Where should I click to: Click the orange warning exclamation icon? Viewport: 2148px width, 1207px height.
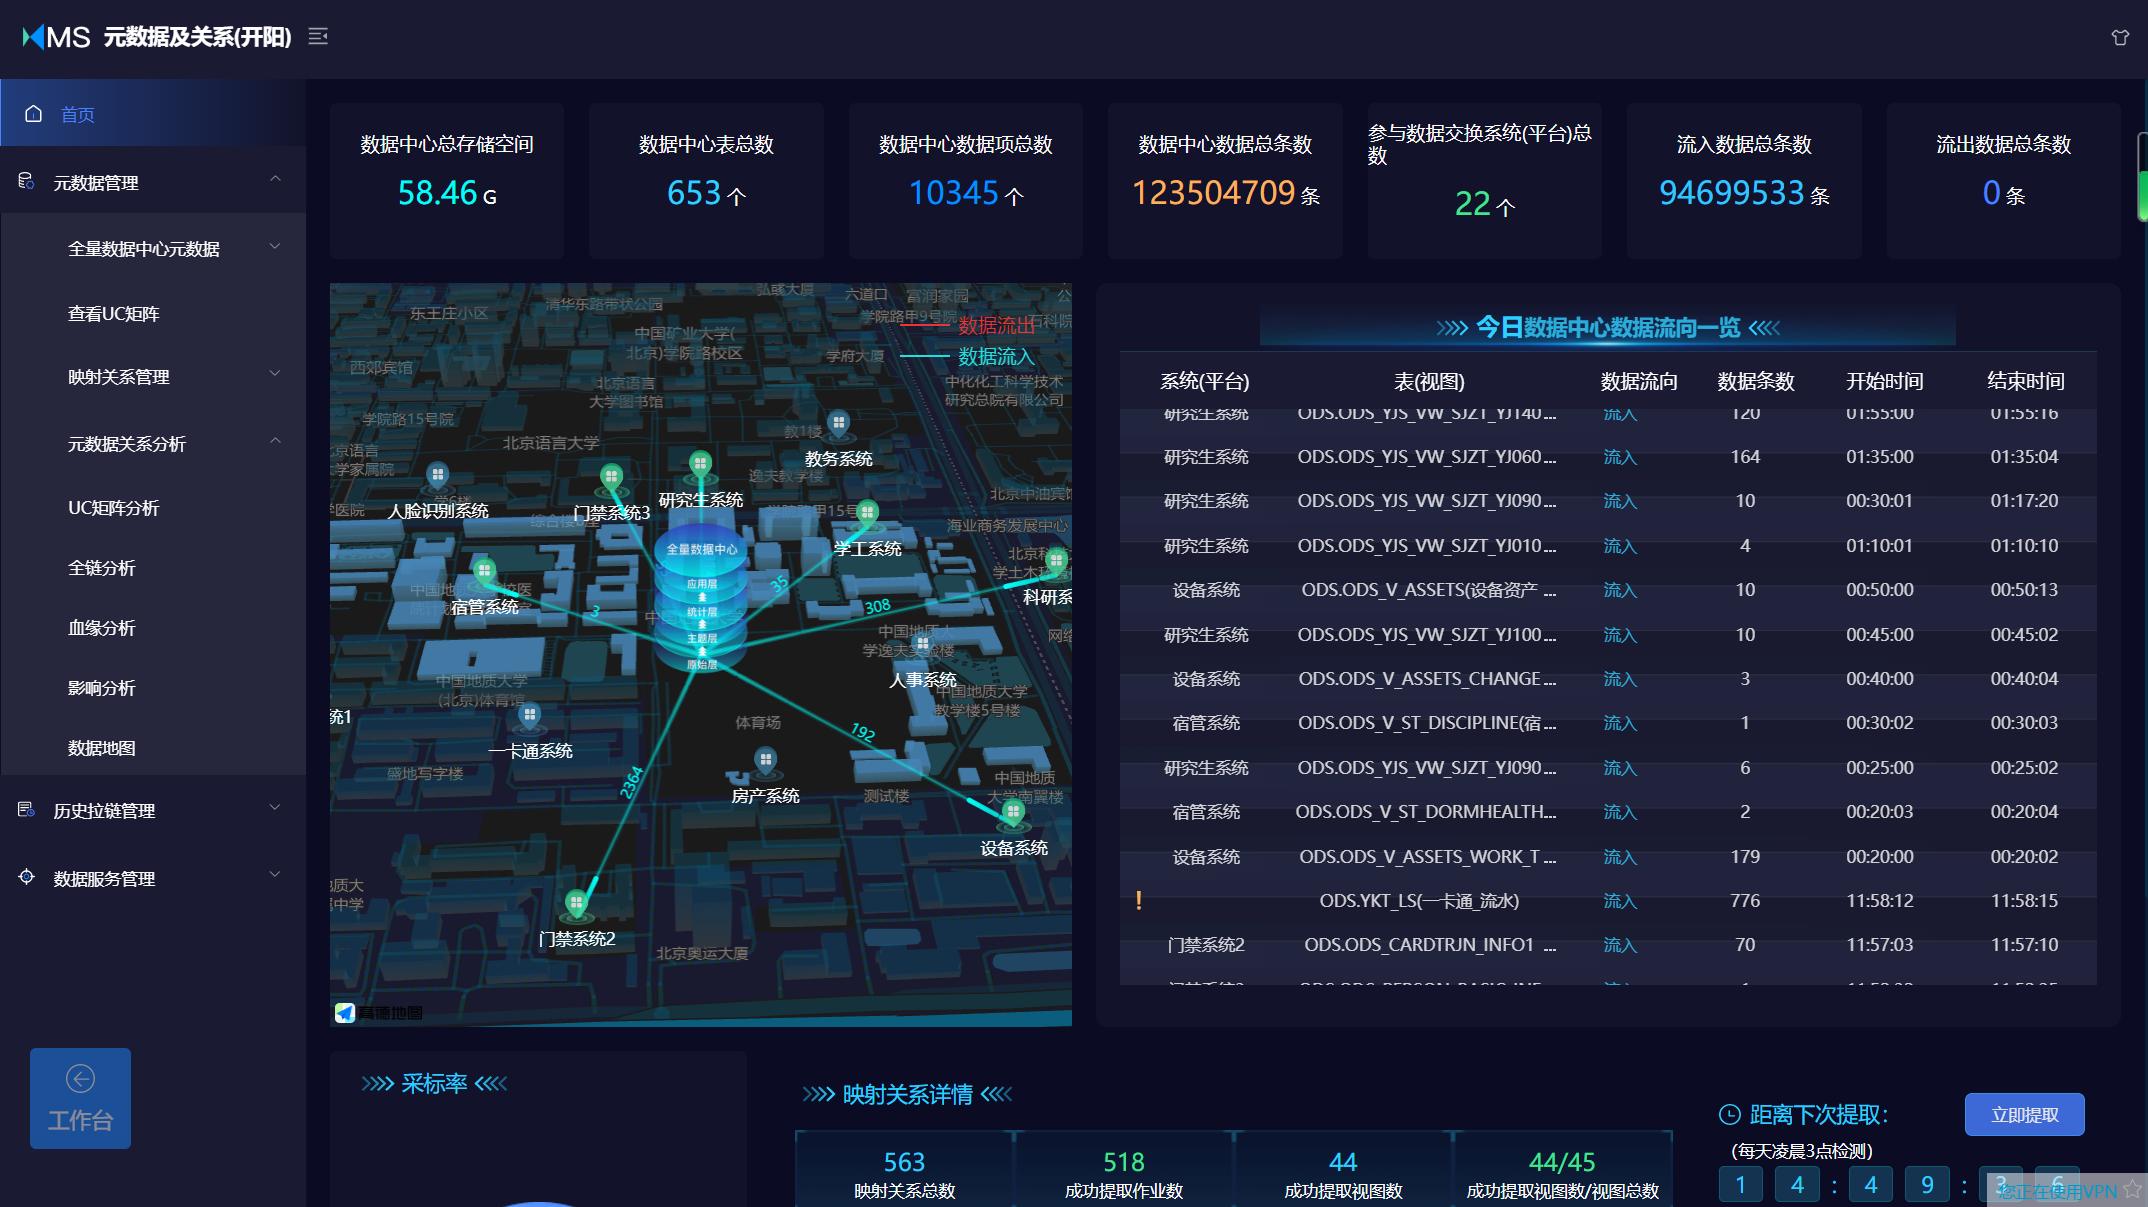pyautogui.click(x=1138, y=901)
